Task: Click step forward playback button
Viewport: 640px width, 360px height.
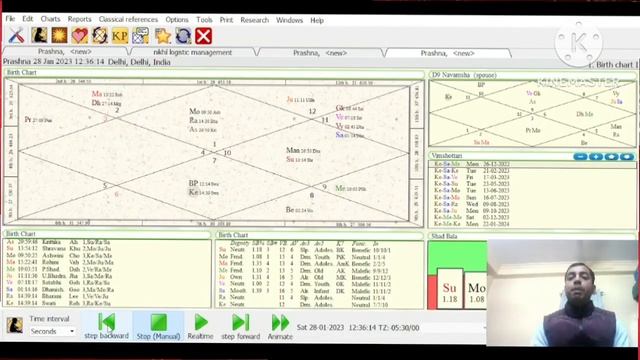Action: 240,327
